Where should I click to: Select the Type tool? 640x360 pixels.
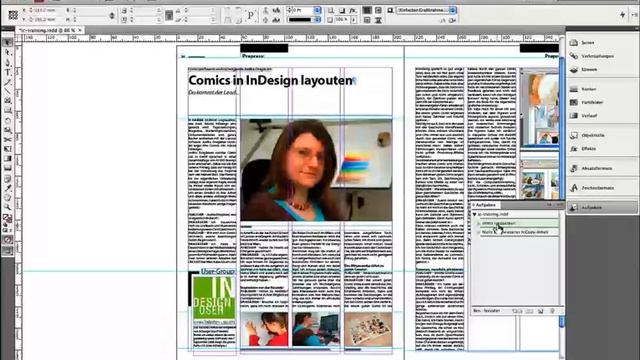tap(7, 72)
